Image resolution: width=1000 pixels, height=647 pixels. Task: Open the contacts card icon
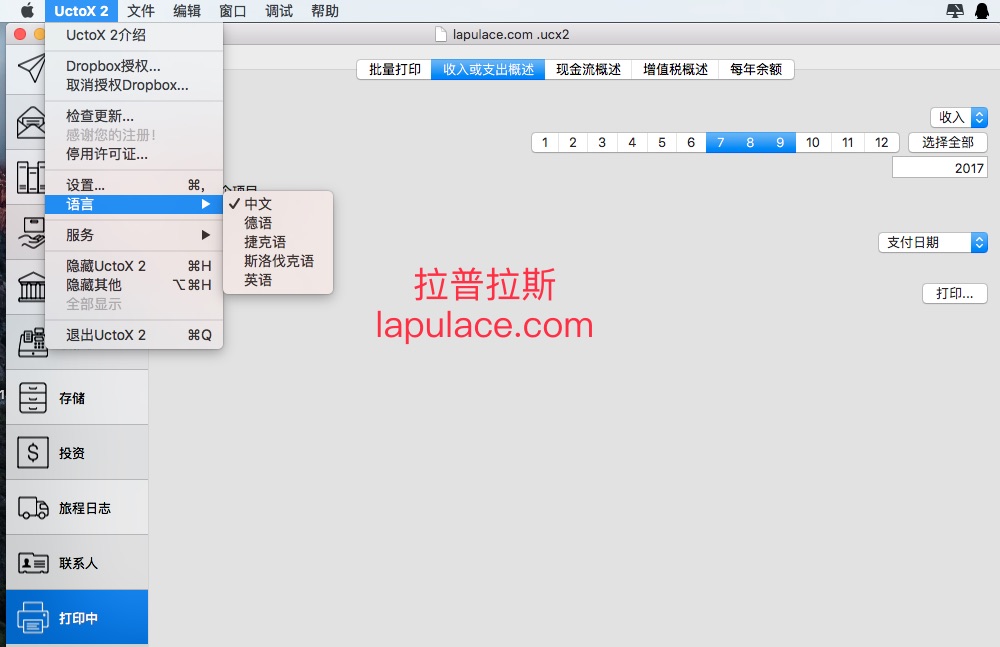(33, 563)
